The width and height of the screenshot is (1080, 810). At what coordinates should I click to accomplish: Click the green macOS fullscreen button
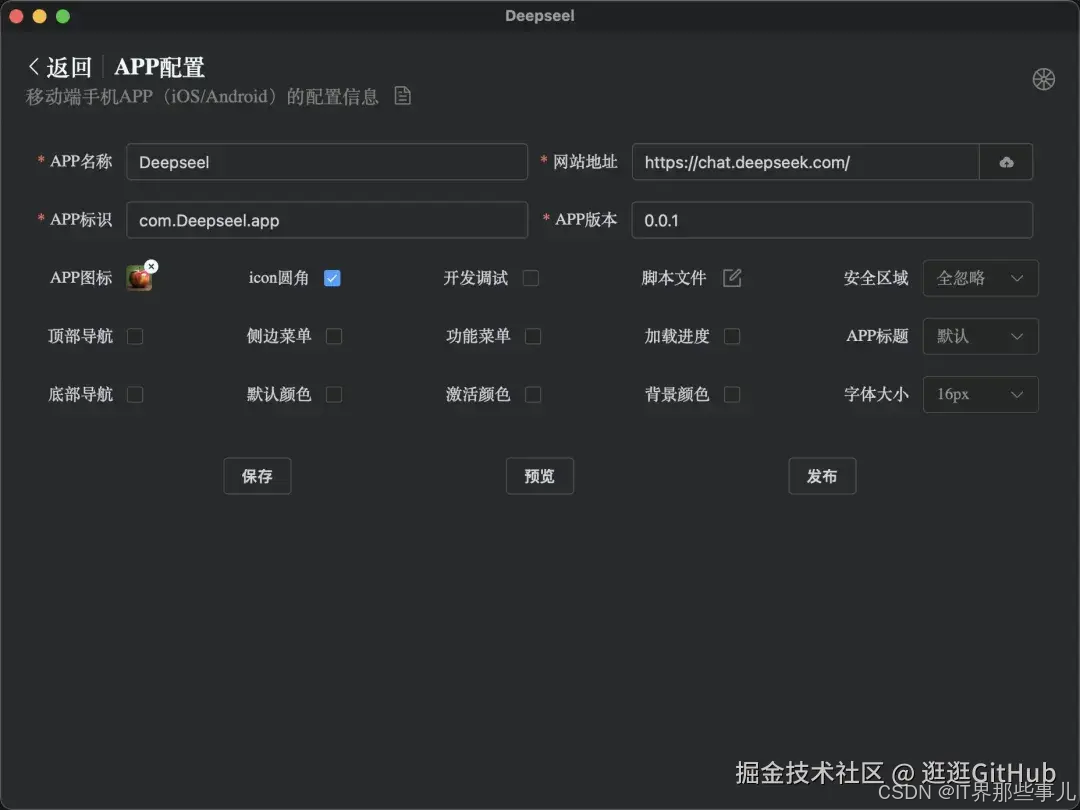pyautogui.click(x=63, y=16)
